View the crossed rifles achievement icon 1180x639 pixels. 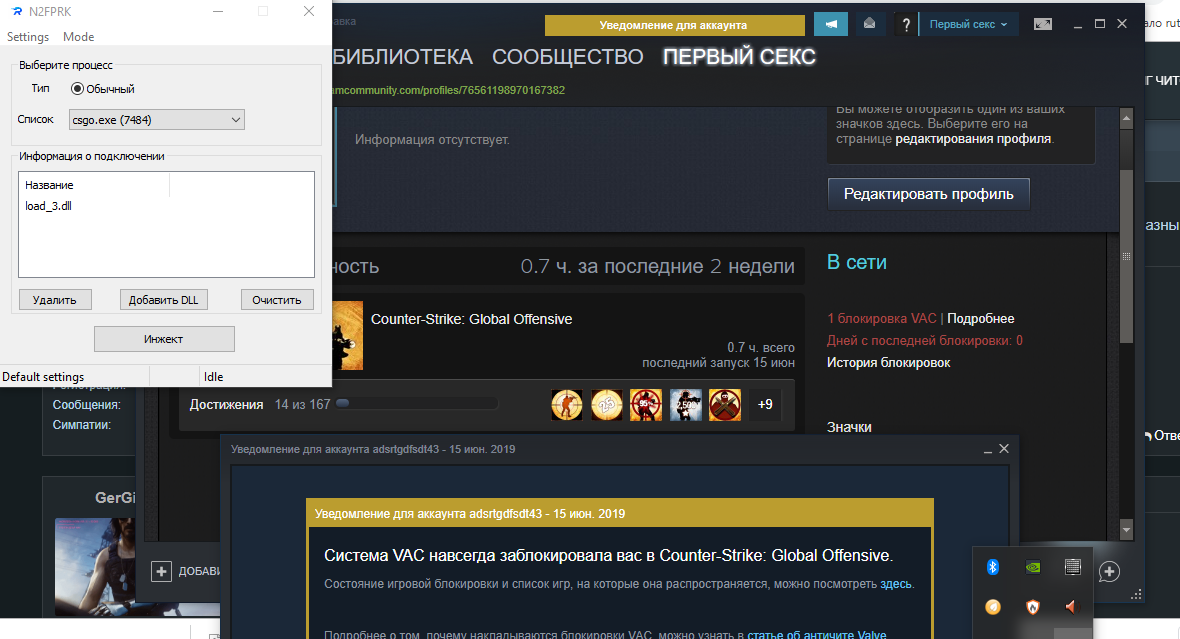pos(725,405)
